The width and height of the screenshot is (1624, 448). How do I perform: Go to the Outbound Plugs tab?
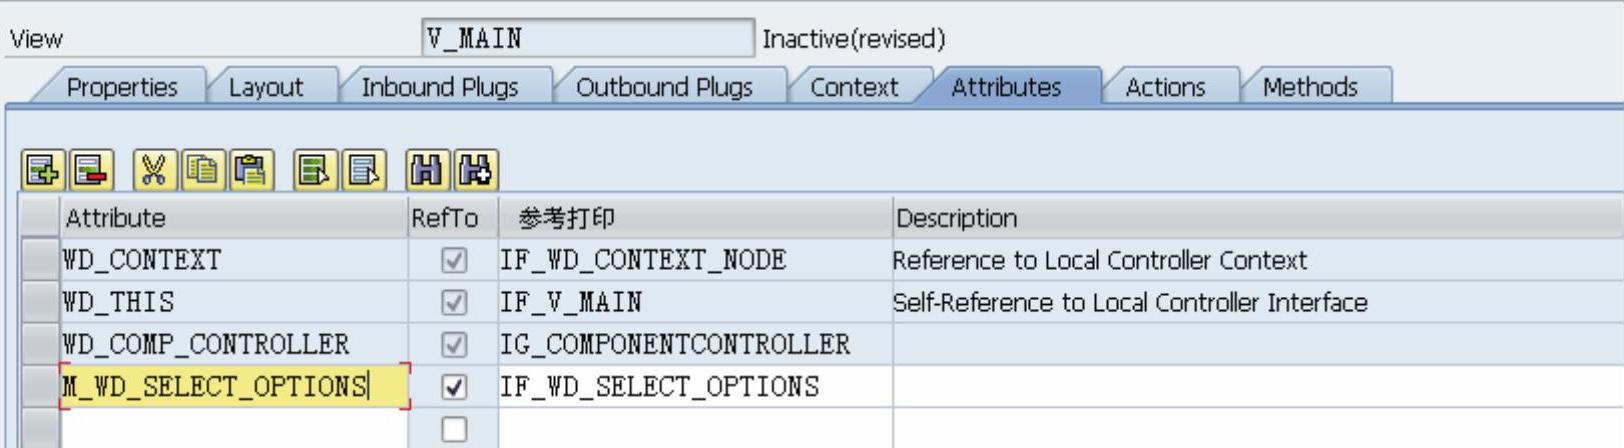pos(664,88)
